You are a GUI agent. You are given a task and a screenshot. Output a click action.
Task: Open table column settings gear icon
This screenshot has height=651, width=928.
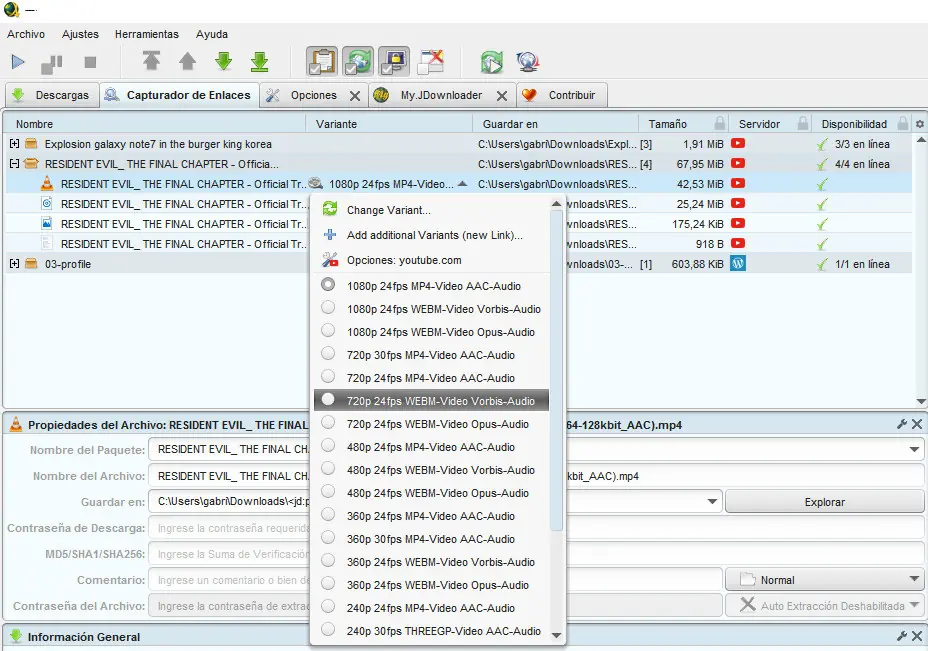point(920,124)
